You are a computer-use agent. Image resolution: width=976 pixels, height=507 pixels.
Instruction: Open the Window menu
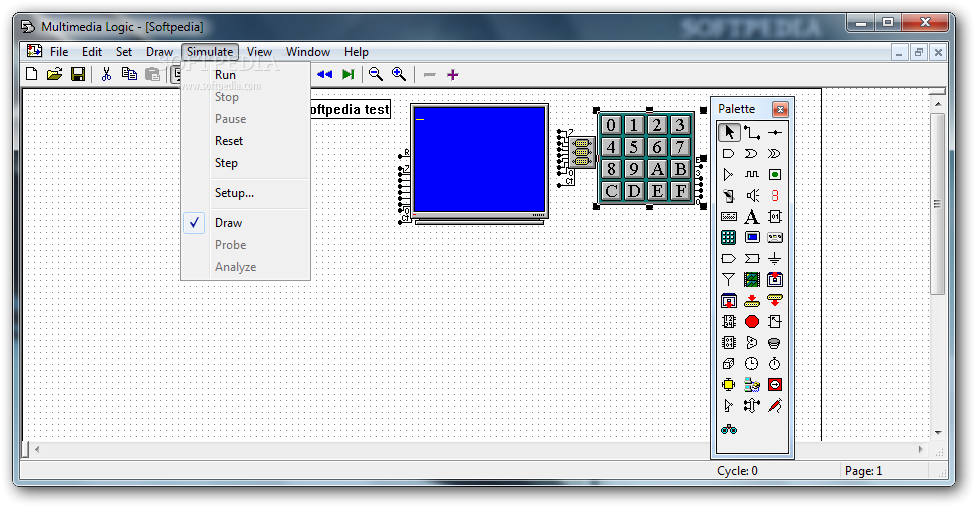click(x=308, y=52)
